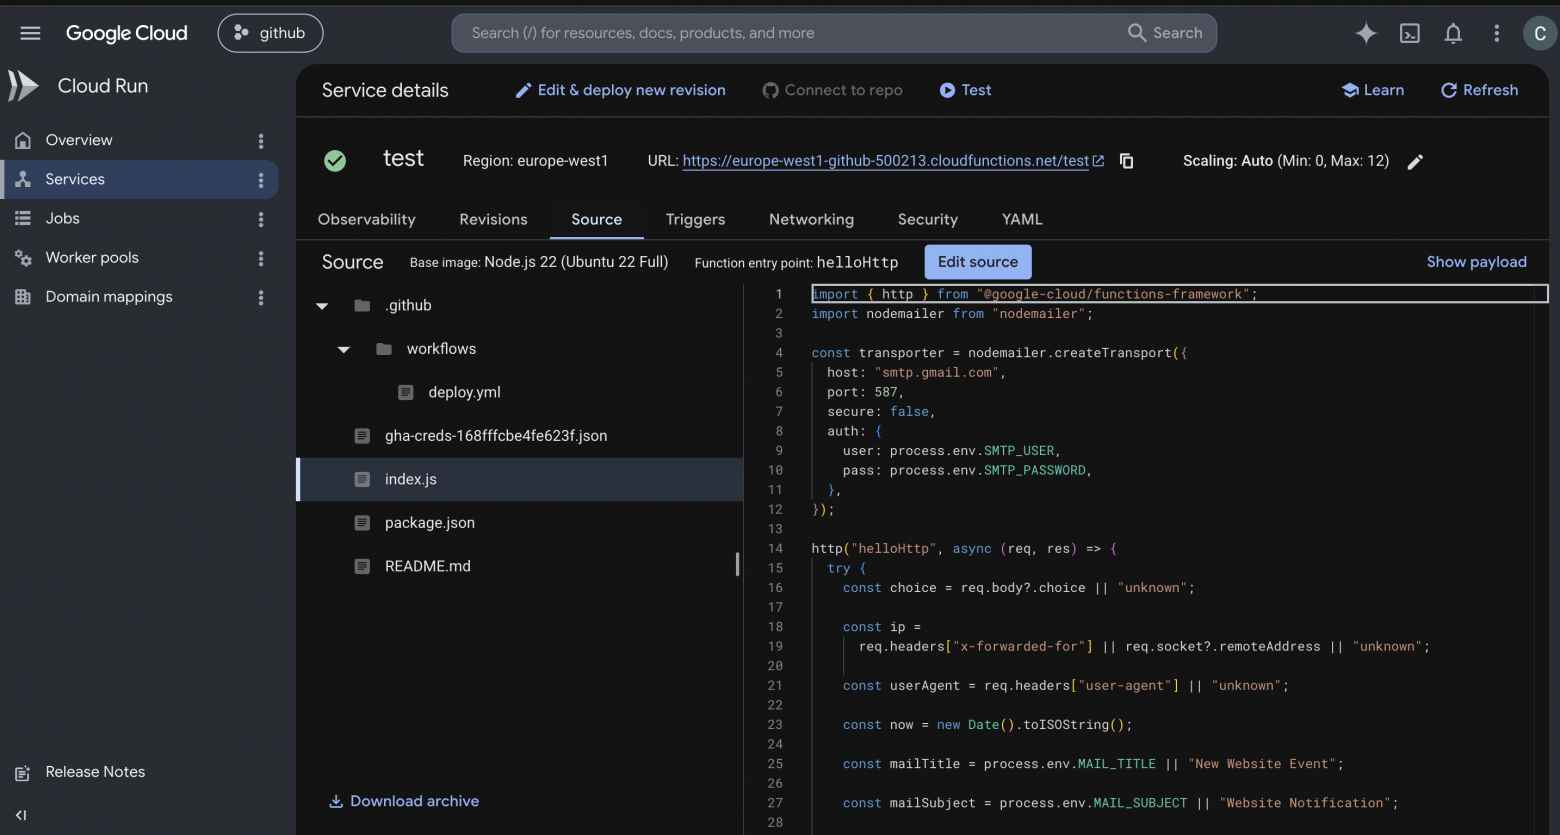Open more options for Worker pools
This screenshot has height=835, width=1560.
click(x=261, y=258)
